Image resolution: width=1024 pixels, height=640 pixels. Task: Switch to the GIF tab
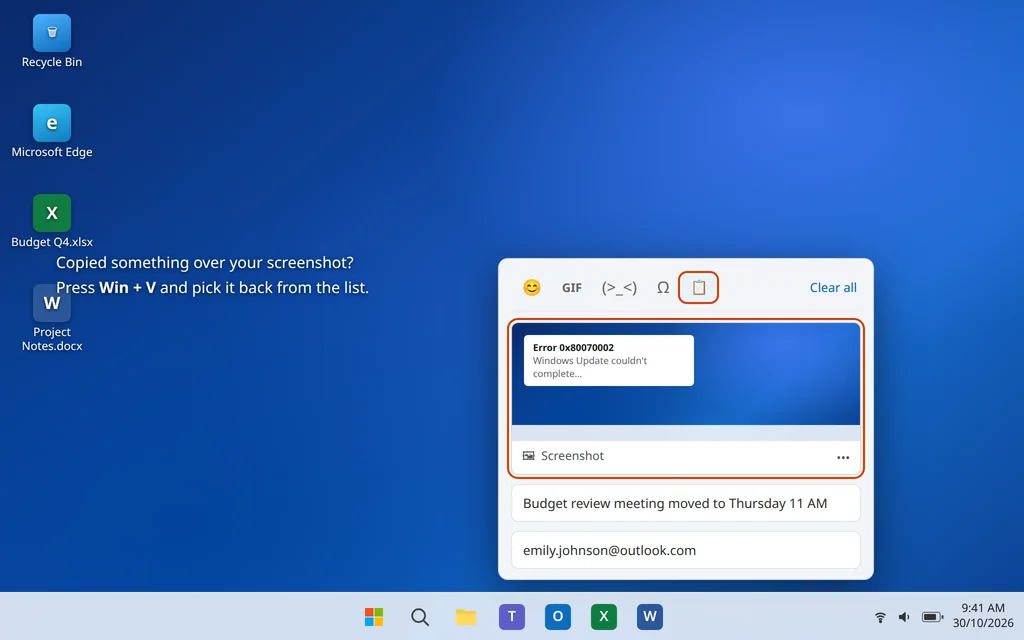point(571,287)
